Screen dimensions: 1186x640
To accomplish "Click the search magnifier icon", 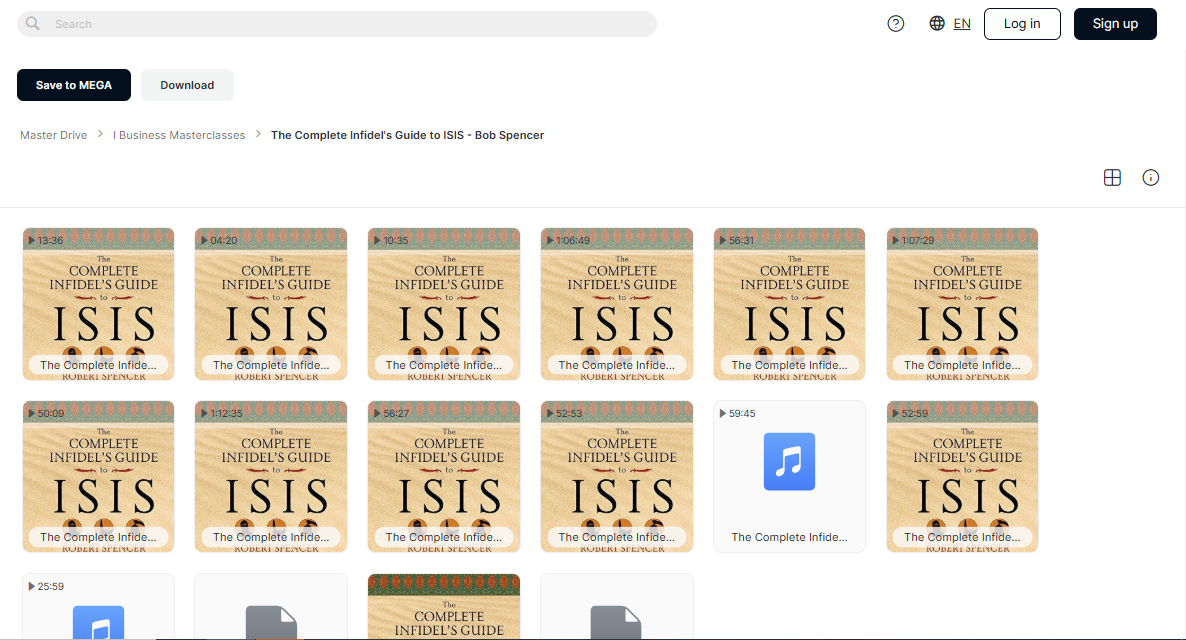I will click(33, 23).
